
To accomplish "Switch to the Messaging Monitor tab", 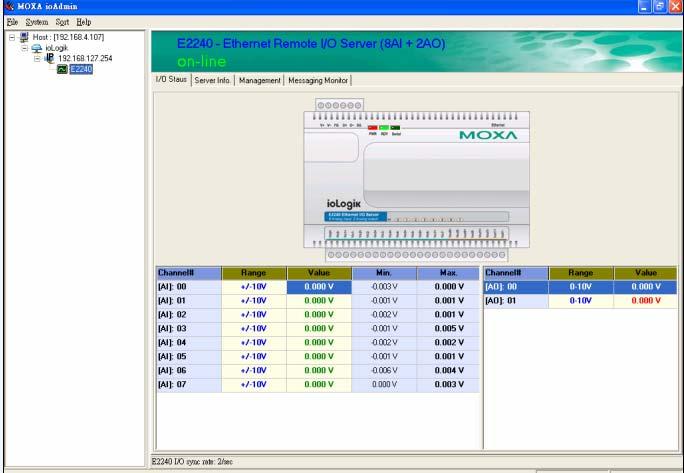I will (318, 80).
